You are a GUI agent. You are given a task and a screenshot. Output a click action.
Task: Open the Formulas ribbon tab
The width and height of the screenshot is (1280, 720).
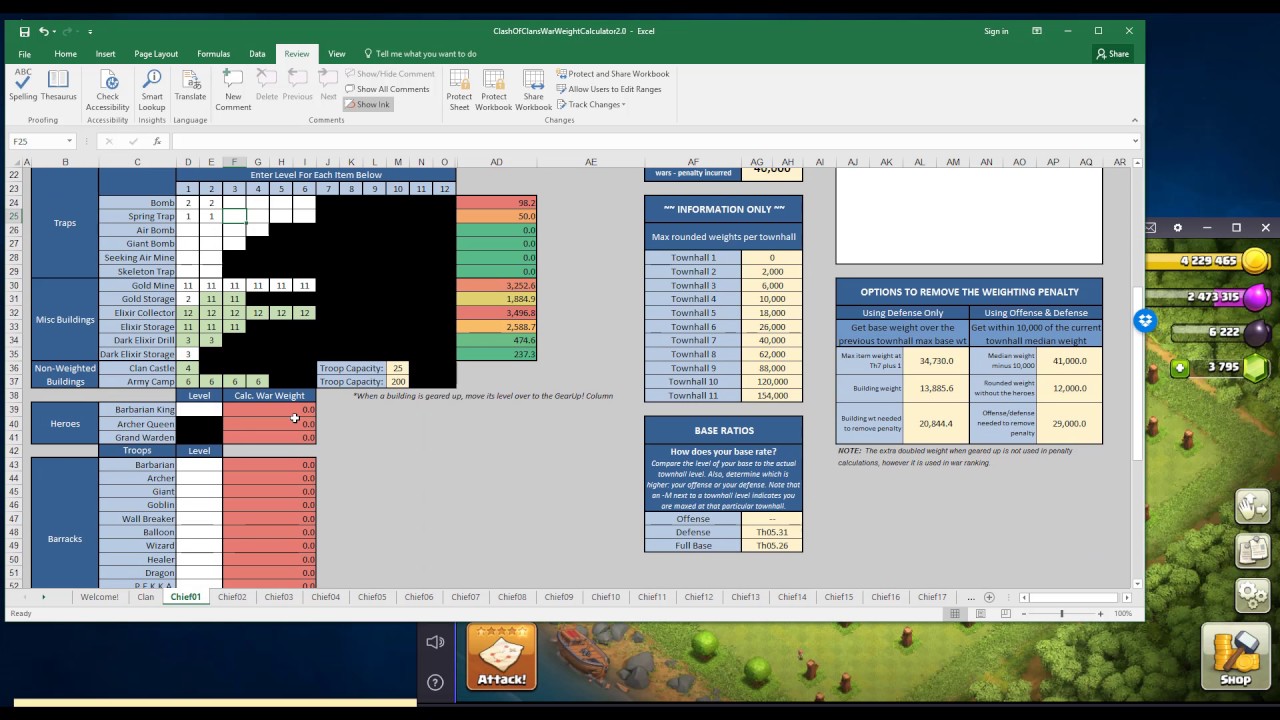coord(213,54)
